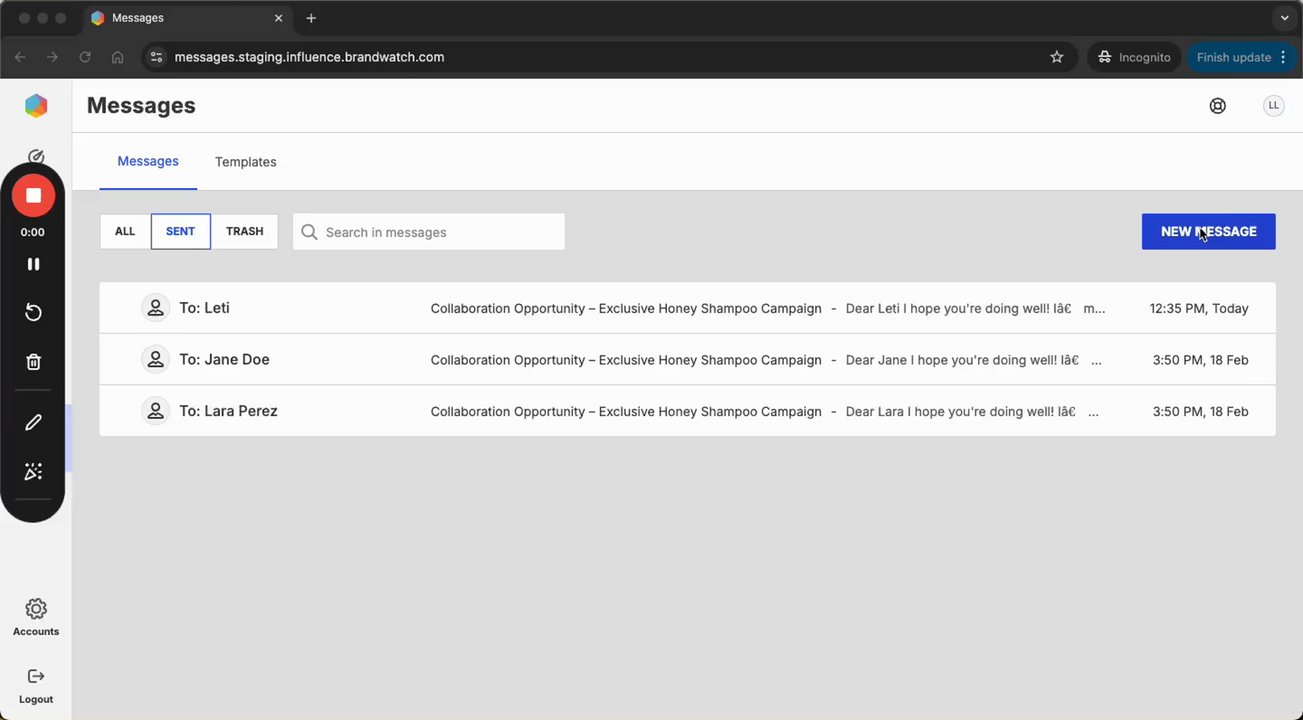Open the LL user avatar menu
This screenshot has width=1303, height=720.
coord(1273,106)
